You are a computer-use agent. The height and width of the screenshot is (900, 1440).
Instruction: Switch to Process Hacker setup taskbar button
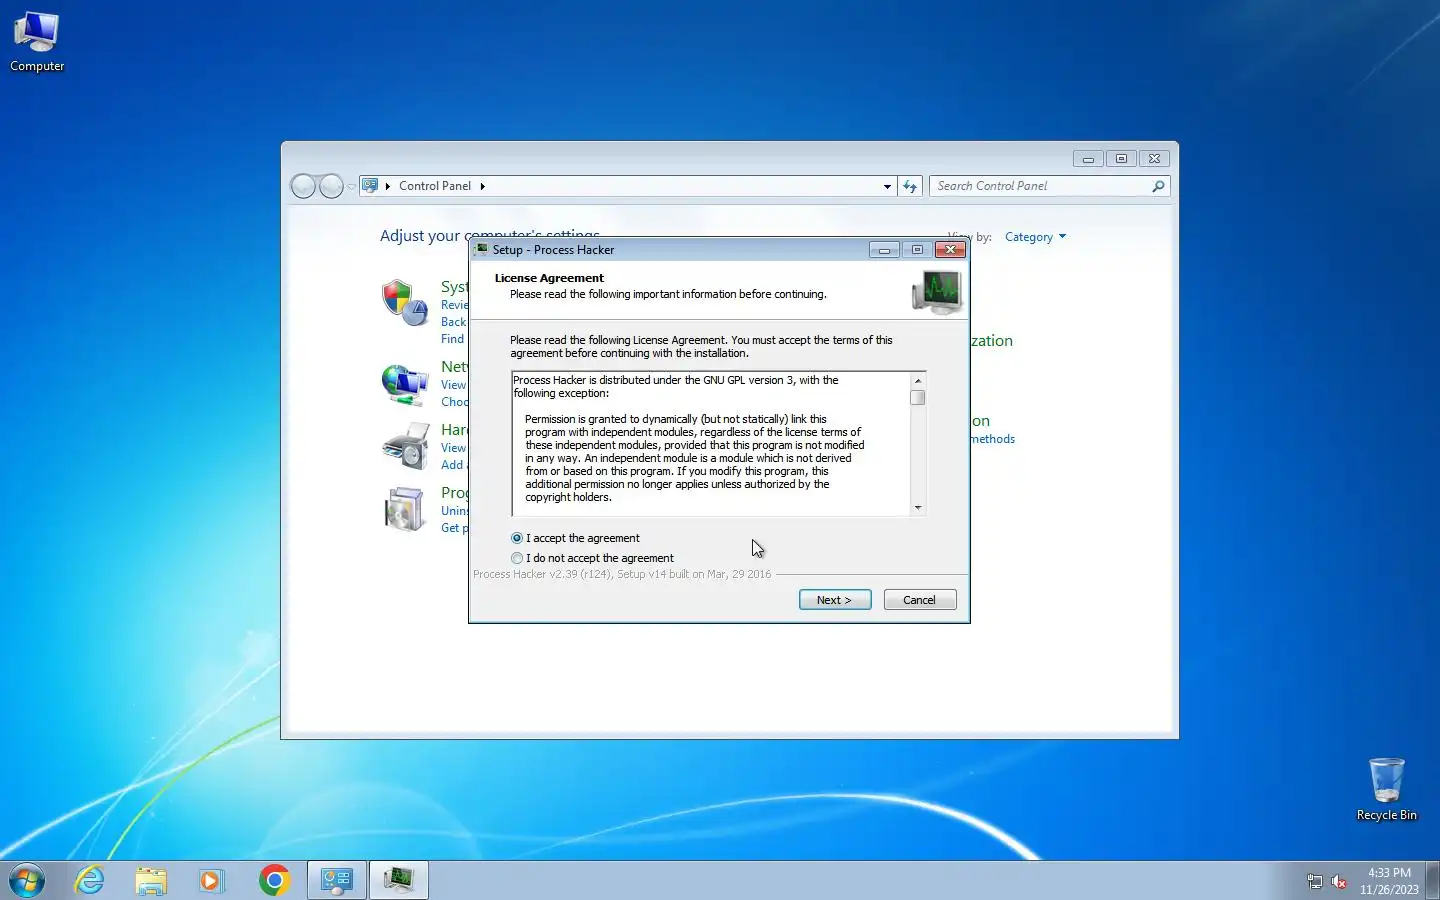(399, 880)
